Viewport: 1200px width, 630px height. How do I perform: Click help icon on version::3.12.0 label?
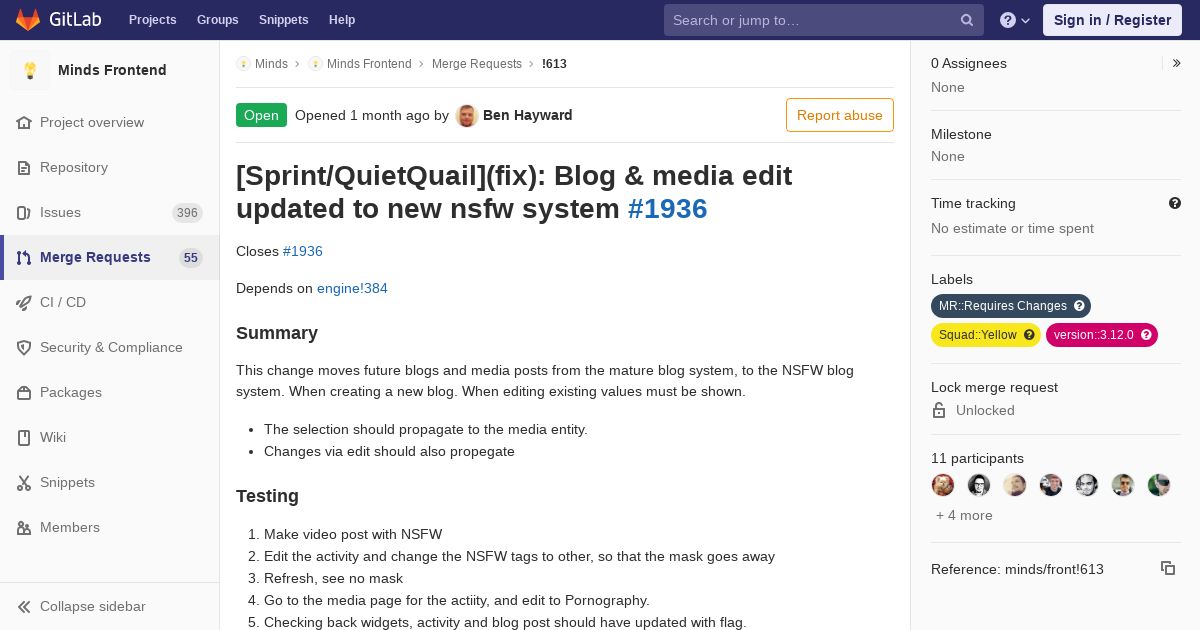click(x=1146, y=335)
